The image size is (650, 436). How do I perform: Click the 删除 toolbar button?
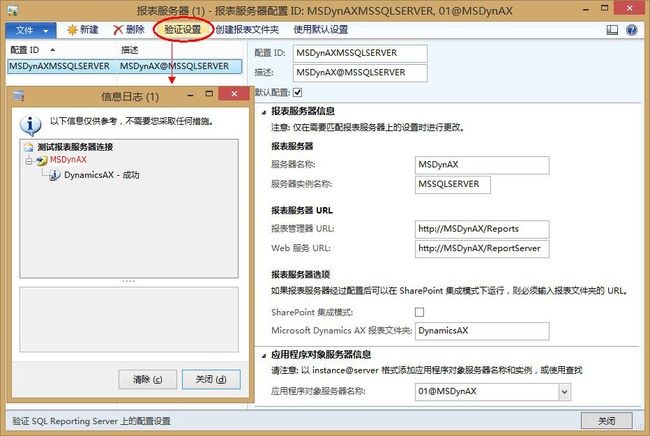(x=129, y=29)
